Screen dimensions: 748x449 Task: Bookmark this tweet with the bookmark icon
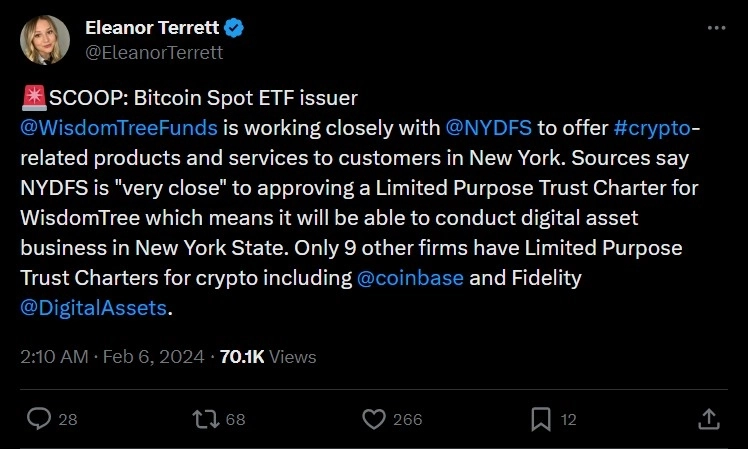tap(540, 418)
